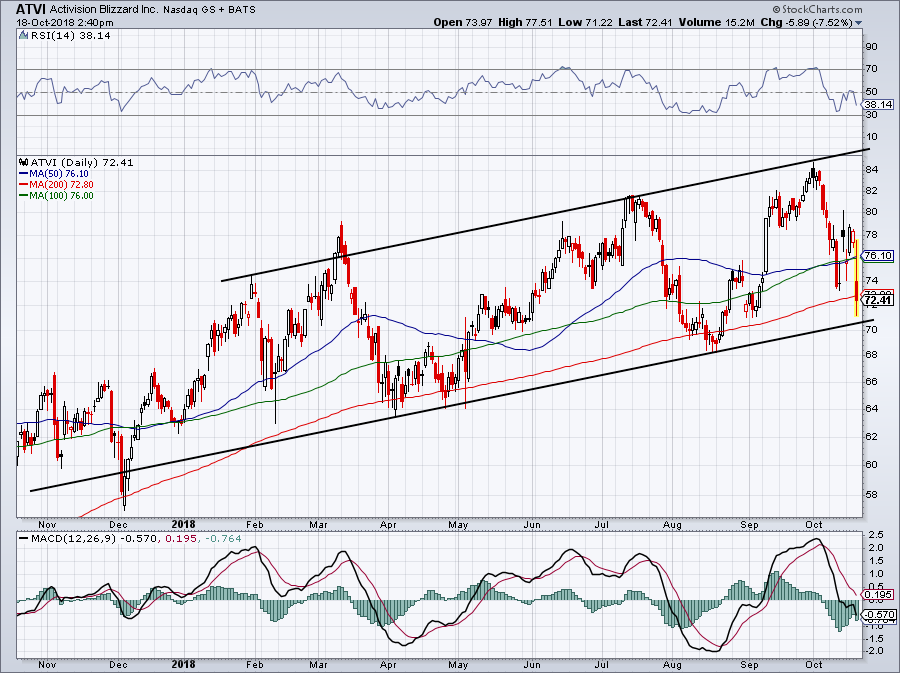Click the red MA(200) legend line swatch
This screenshot has height=673, width=900.
click(24, 184)
